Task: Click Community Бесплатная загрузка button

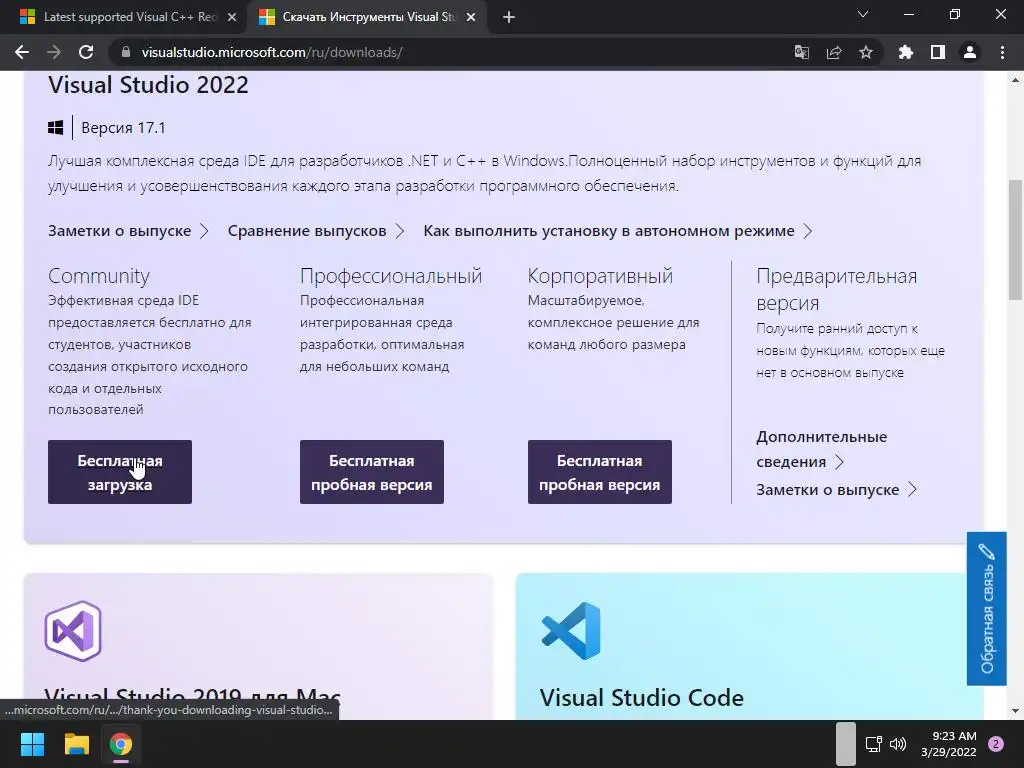Action: 120,472
